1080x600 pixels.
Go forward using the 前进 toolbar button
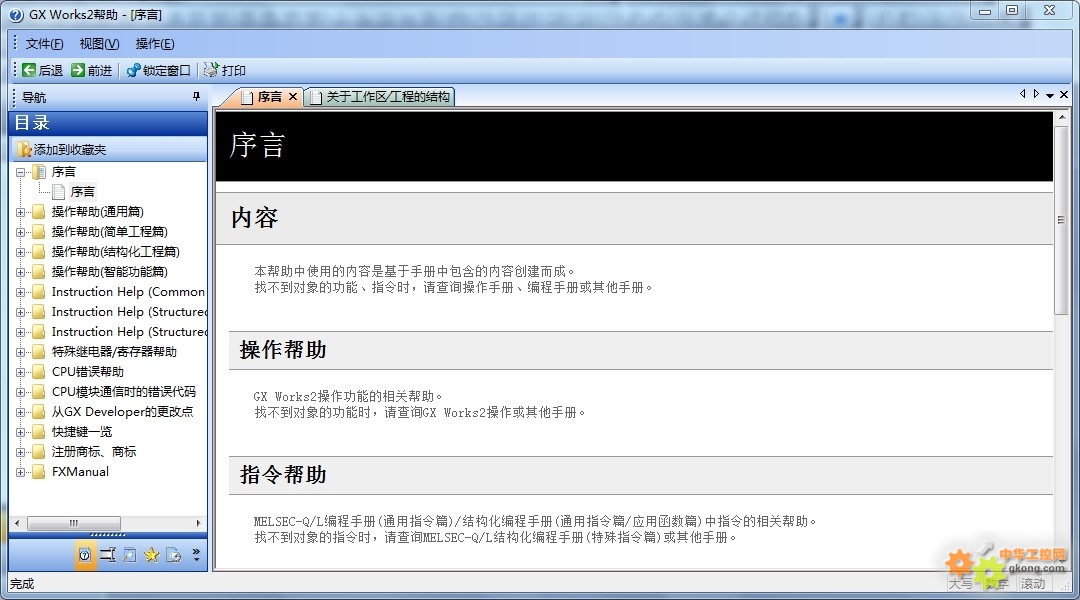coord(92,70)
